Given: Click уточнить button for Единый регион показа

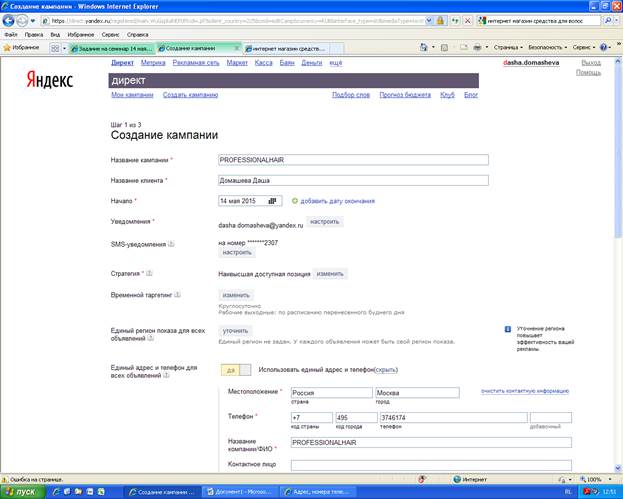Looking at the screenshot, I should [235, 331].
